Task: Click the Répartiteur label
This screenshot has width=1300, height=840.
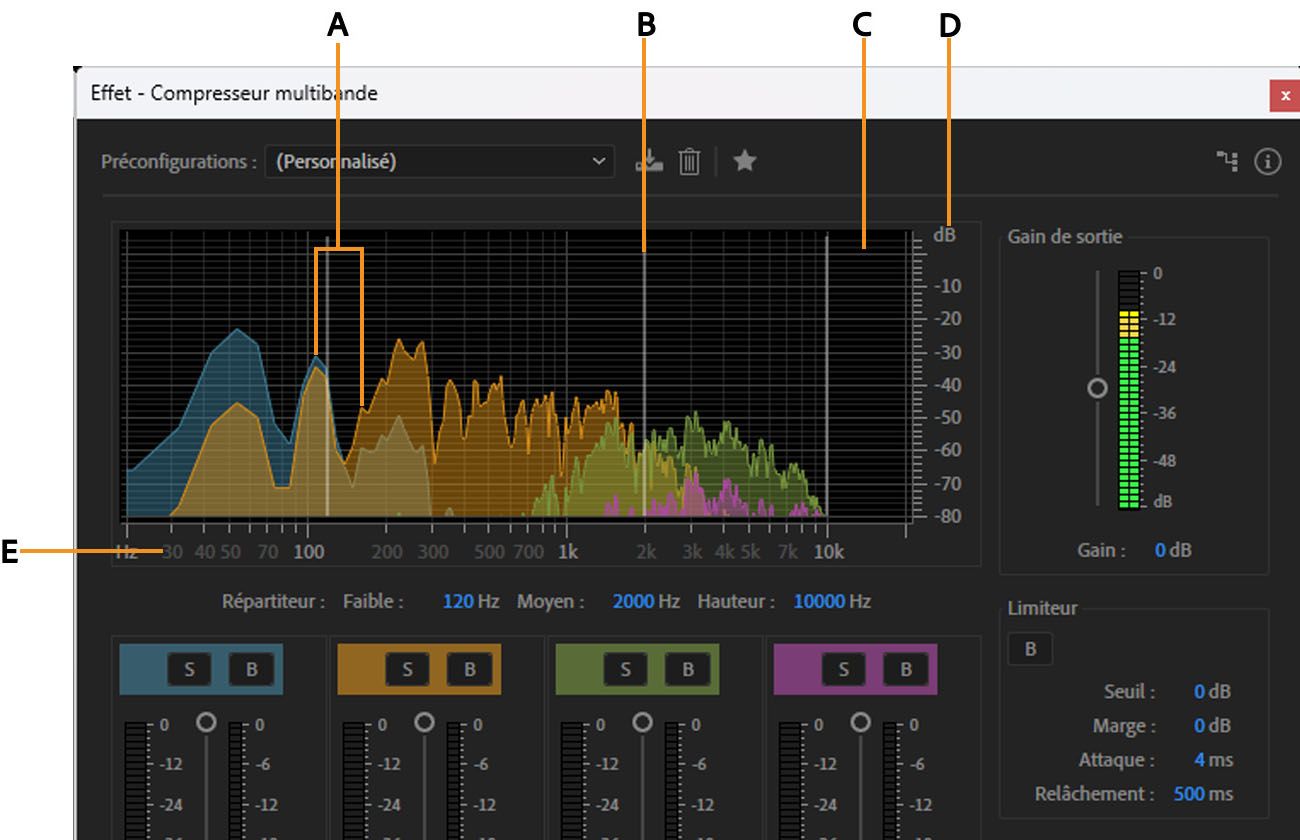Action: tap(274, 602)
